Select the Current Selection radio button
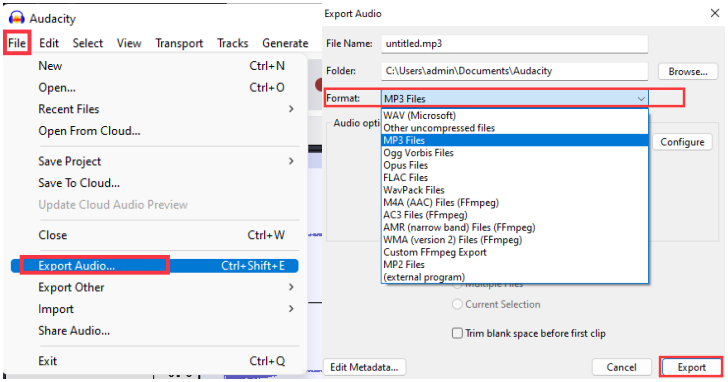This screenshot has width=728, height=382. pyautogui.click(x=457, y=304)
